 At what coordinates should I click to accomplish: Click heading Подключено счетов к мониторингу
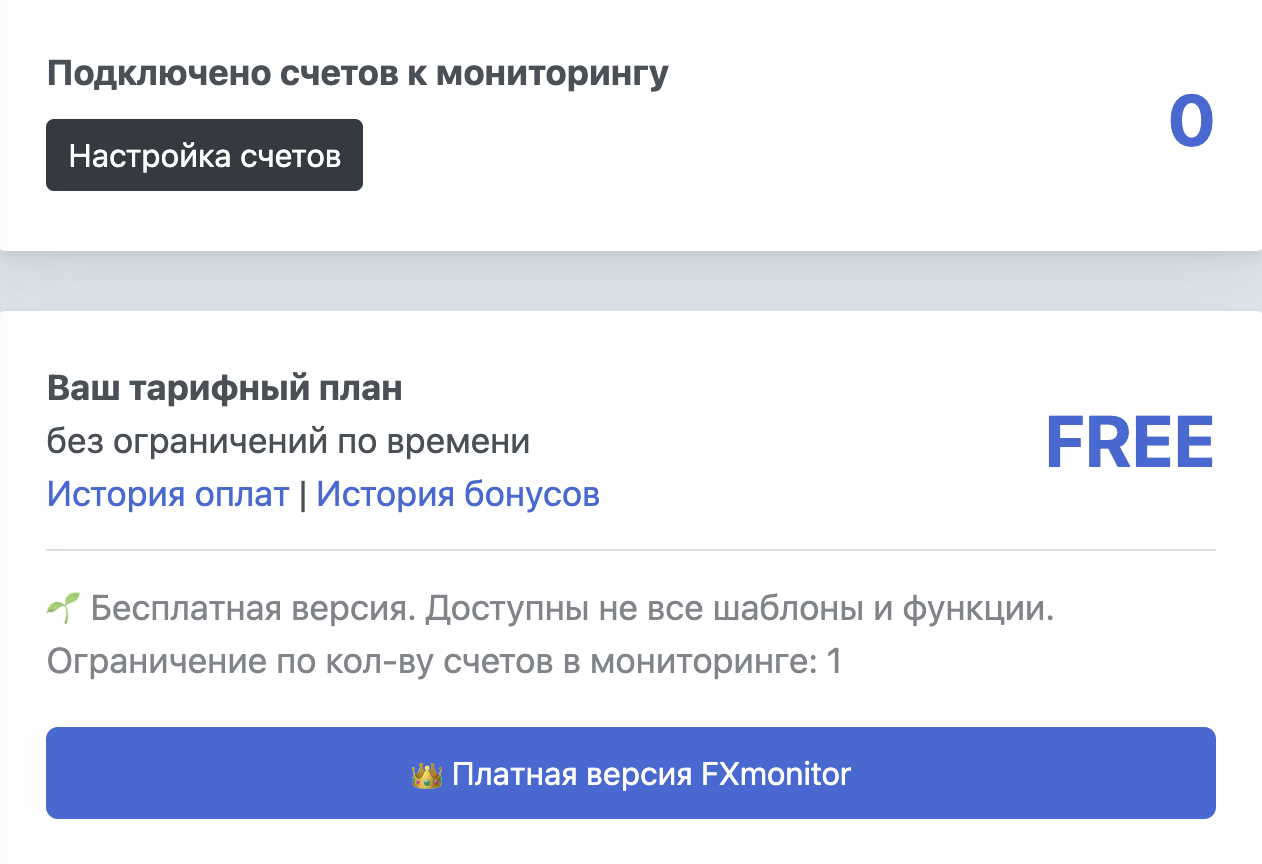pyautogui.click(x=358, y=73)
